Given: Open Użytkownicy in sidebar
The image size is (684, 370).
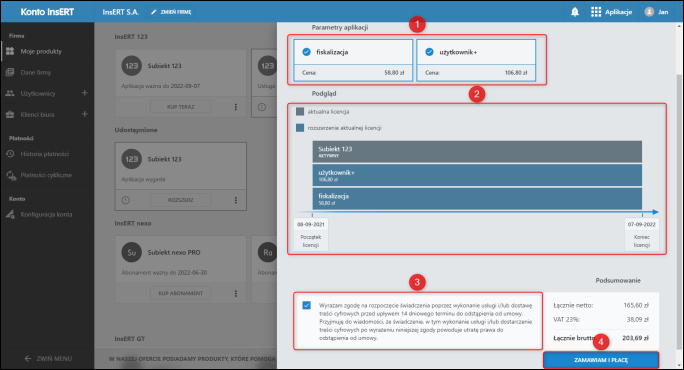Looking at the screenshot, I should coord(39,93).
